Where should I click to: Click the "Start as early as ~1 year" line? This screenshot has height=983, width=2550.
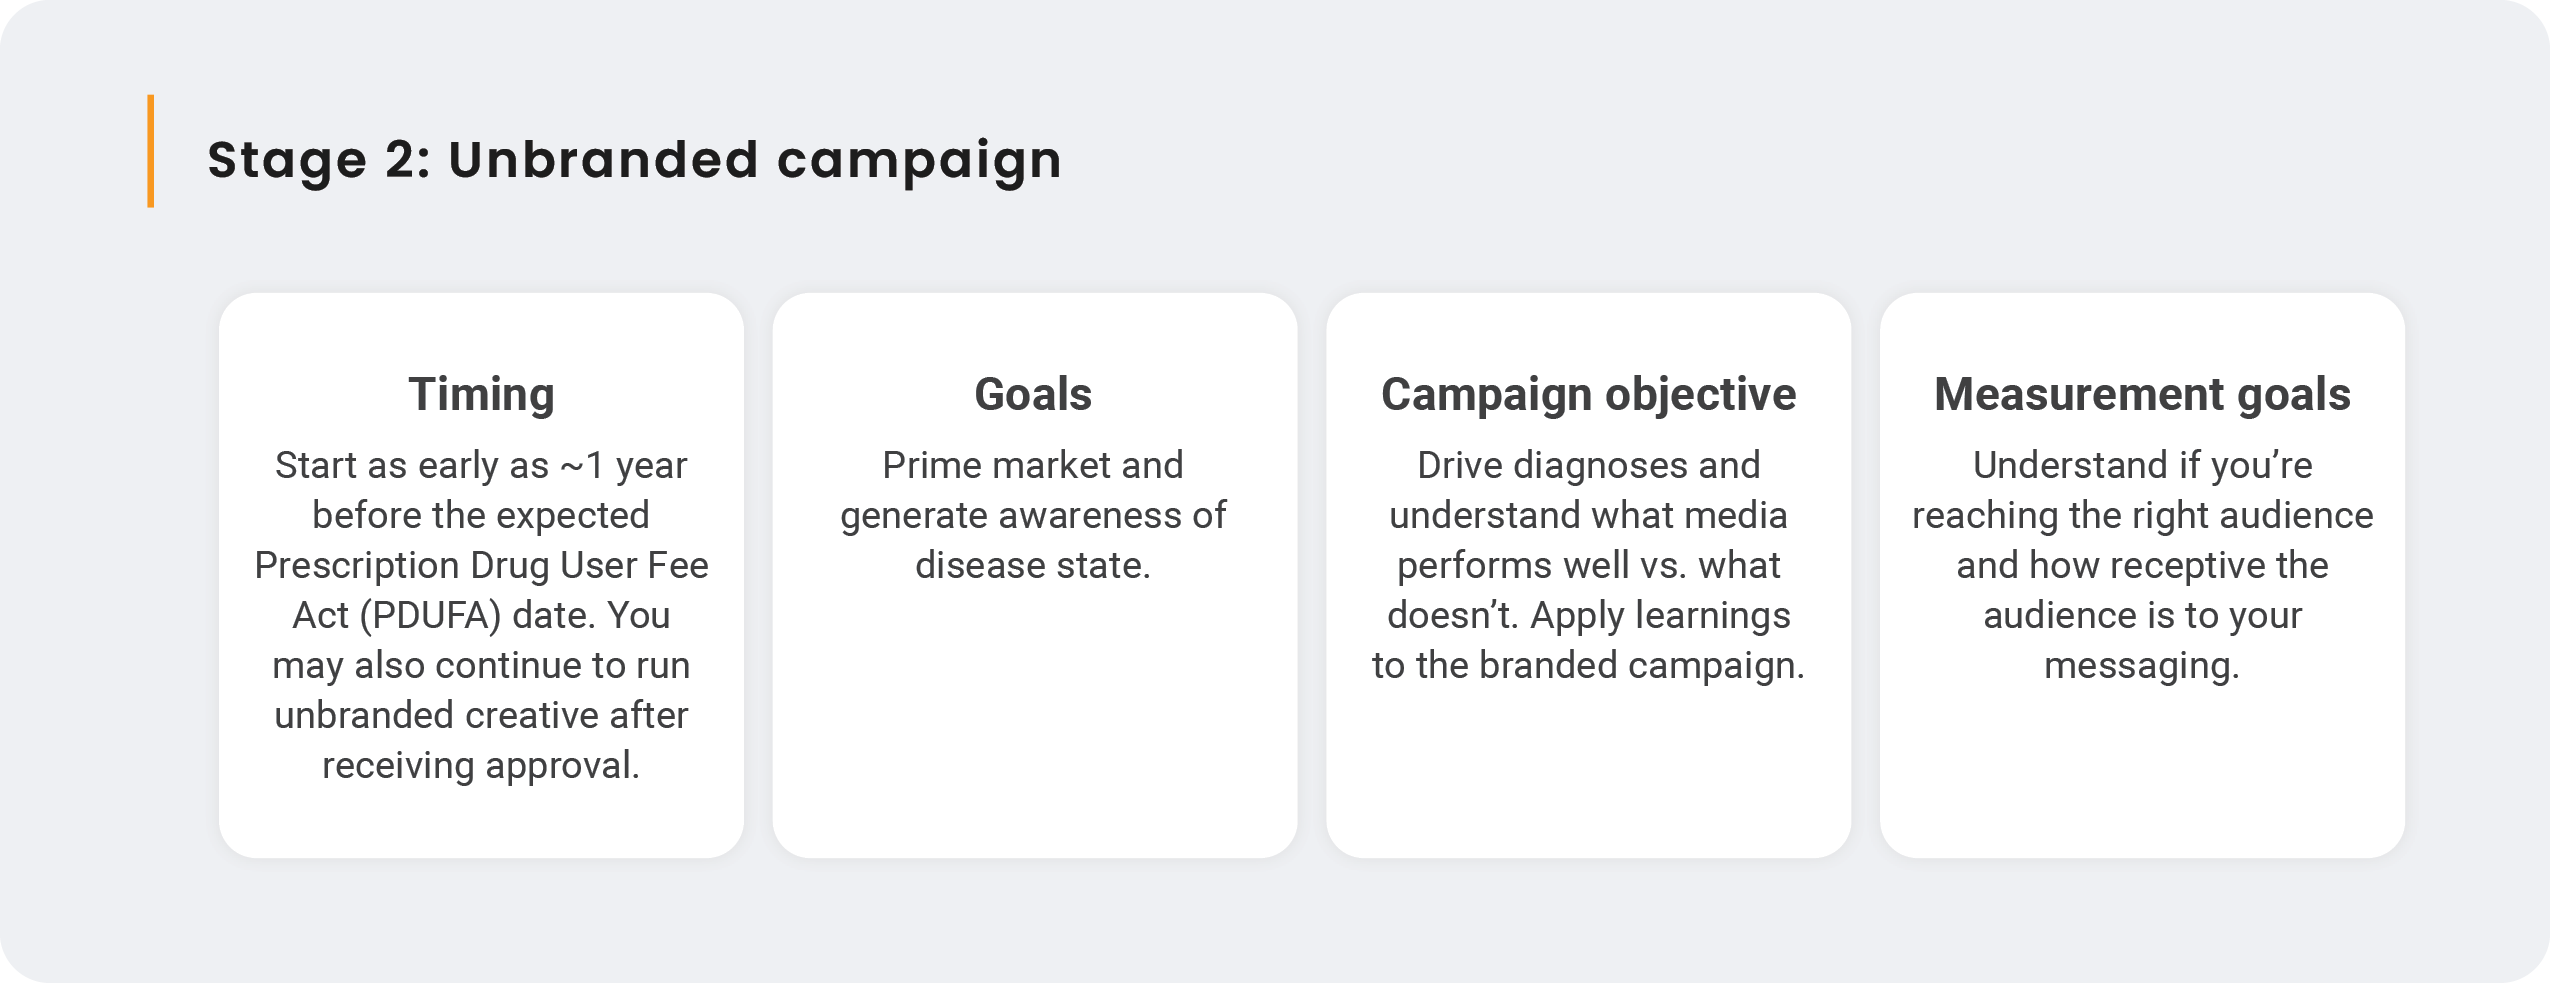point(481,466)
